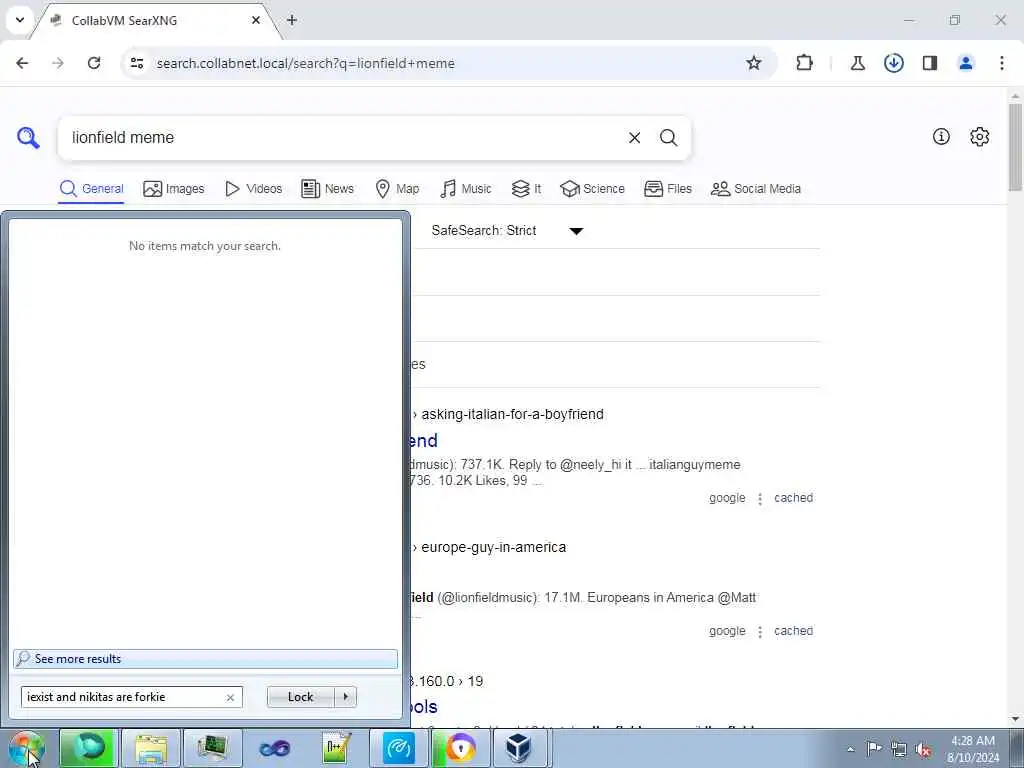Go back to the previous page

point(22,63)
